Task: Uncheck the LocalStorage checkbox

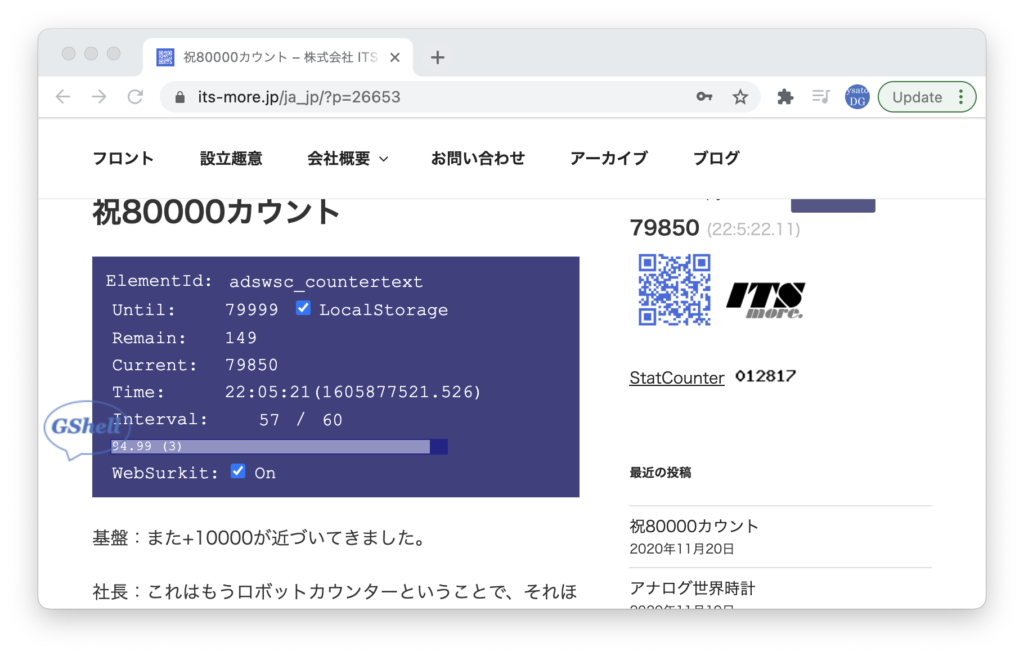Action: 303,309
